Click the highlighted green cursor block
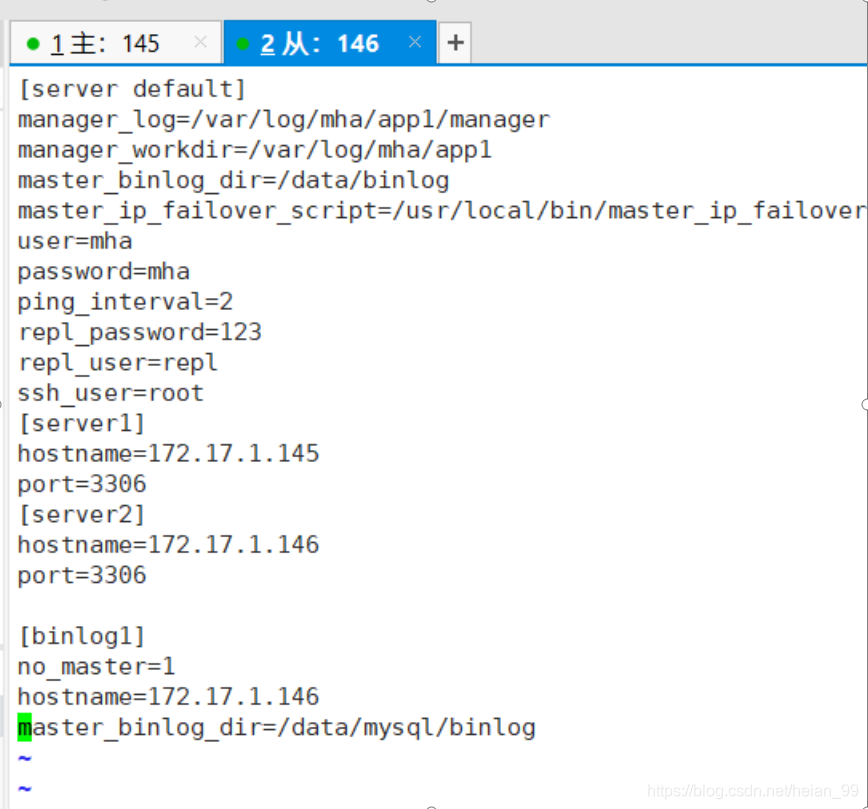The height and width of the screenshot is (809, 868). pyautogui.click(x=24, y=728)
